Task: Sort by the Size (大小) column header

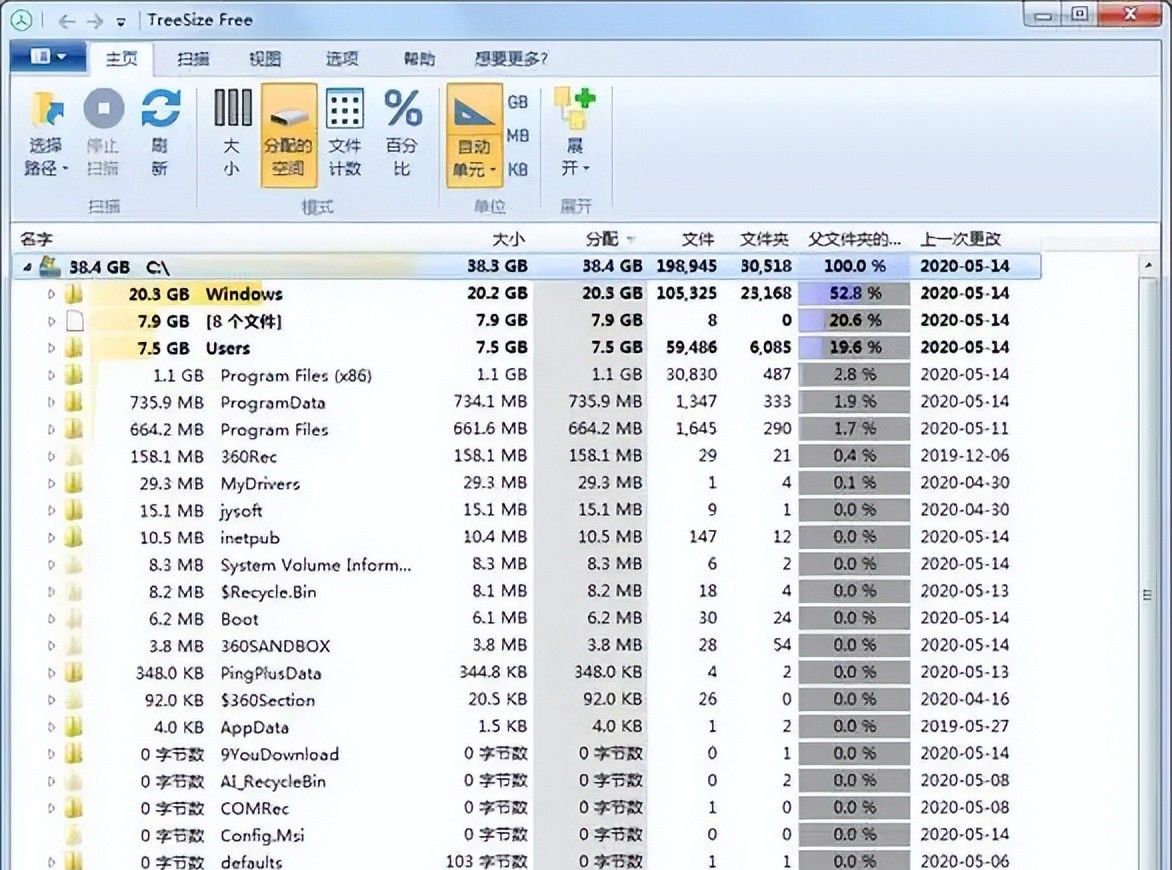Action: [x=509, y=239]
